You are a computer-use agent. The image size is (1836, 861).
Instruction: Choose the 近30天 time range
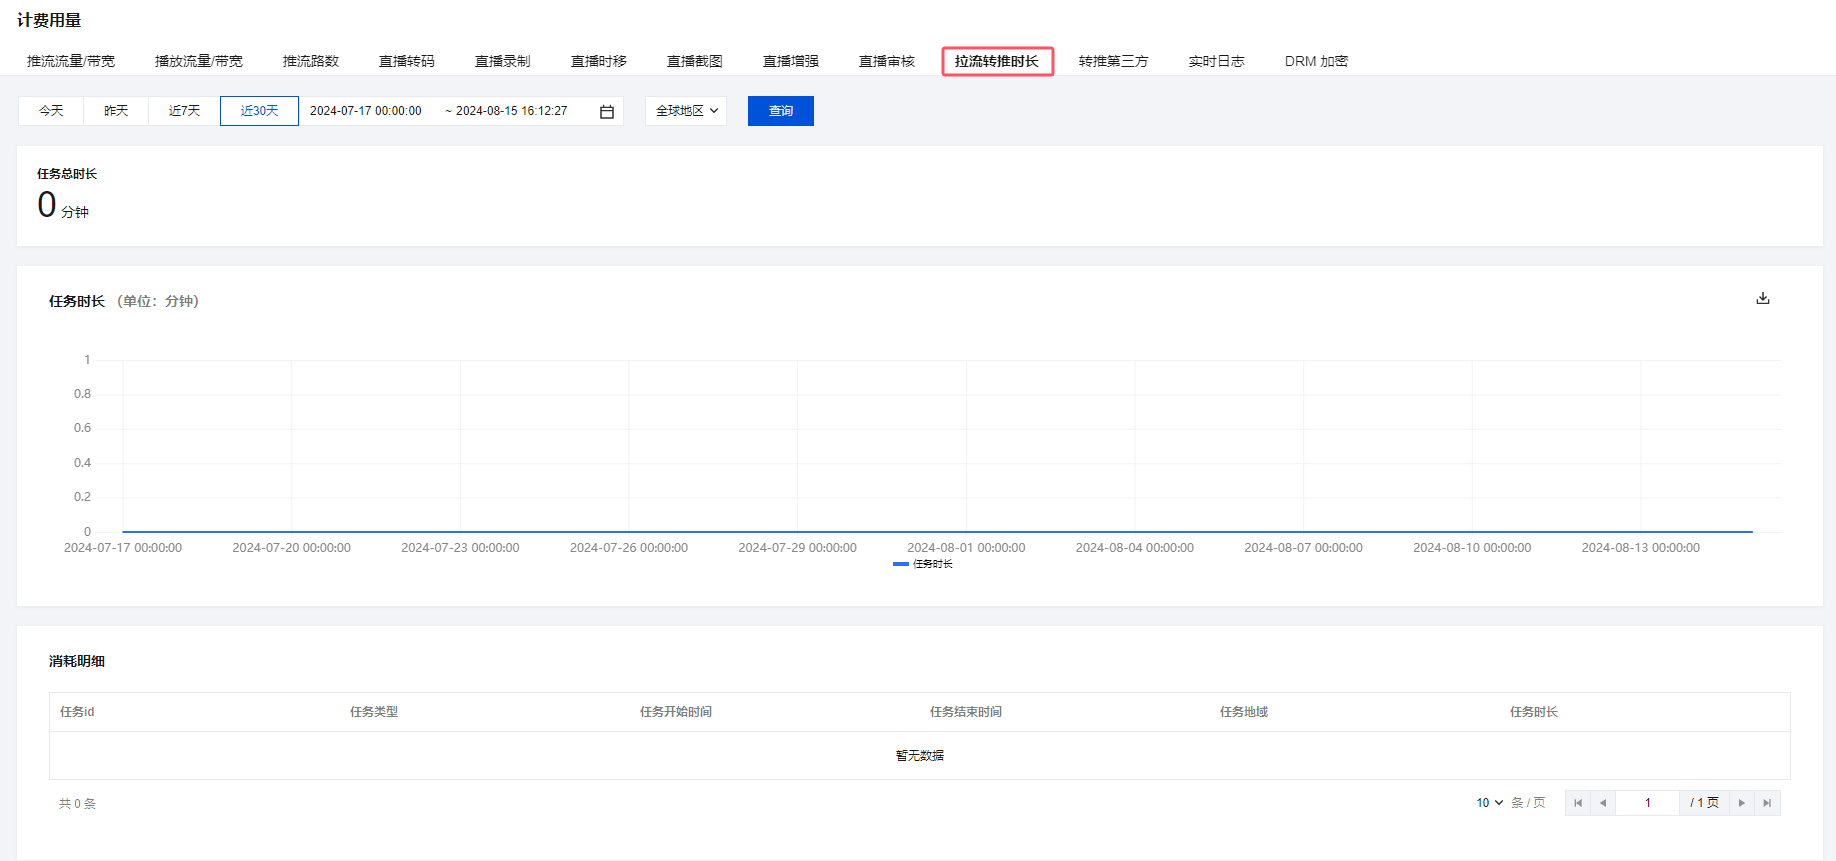(x=259, y=111)
